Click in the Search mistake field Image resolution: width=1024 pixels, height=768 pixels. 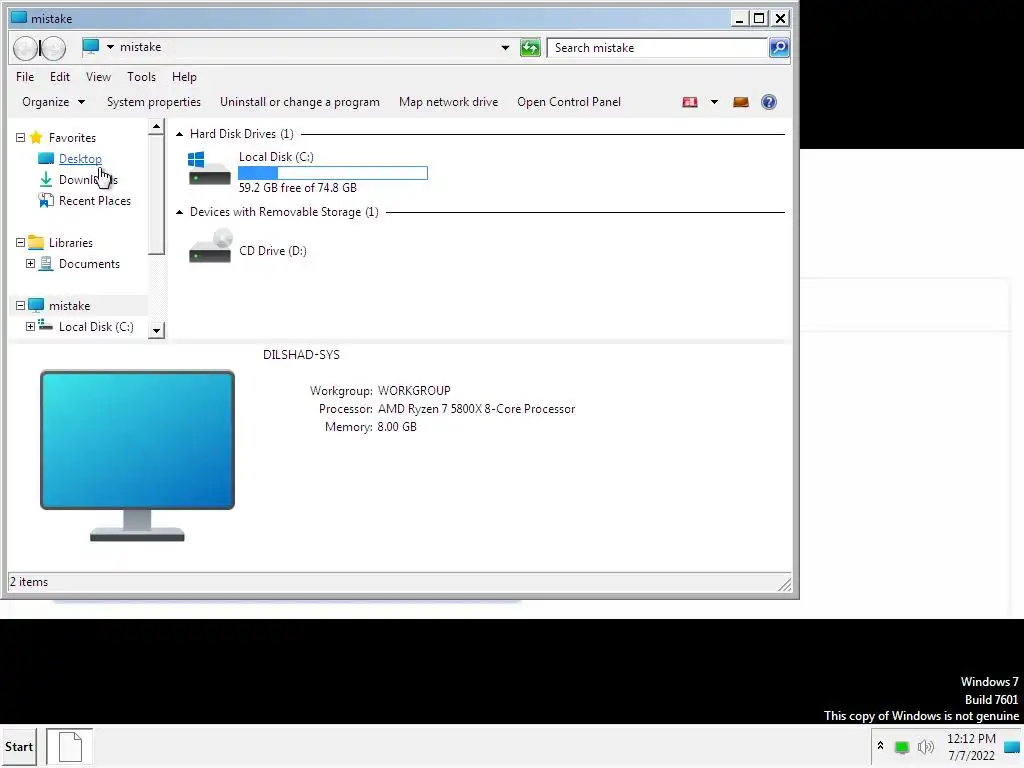657,48
